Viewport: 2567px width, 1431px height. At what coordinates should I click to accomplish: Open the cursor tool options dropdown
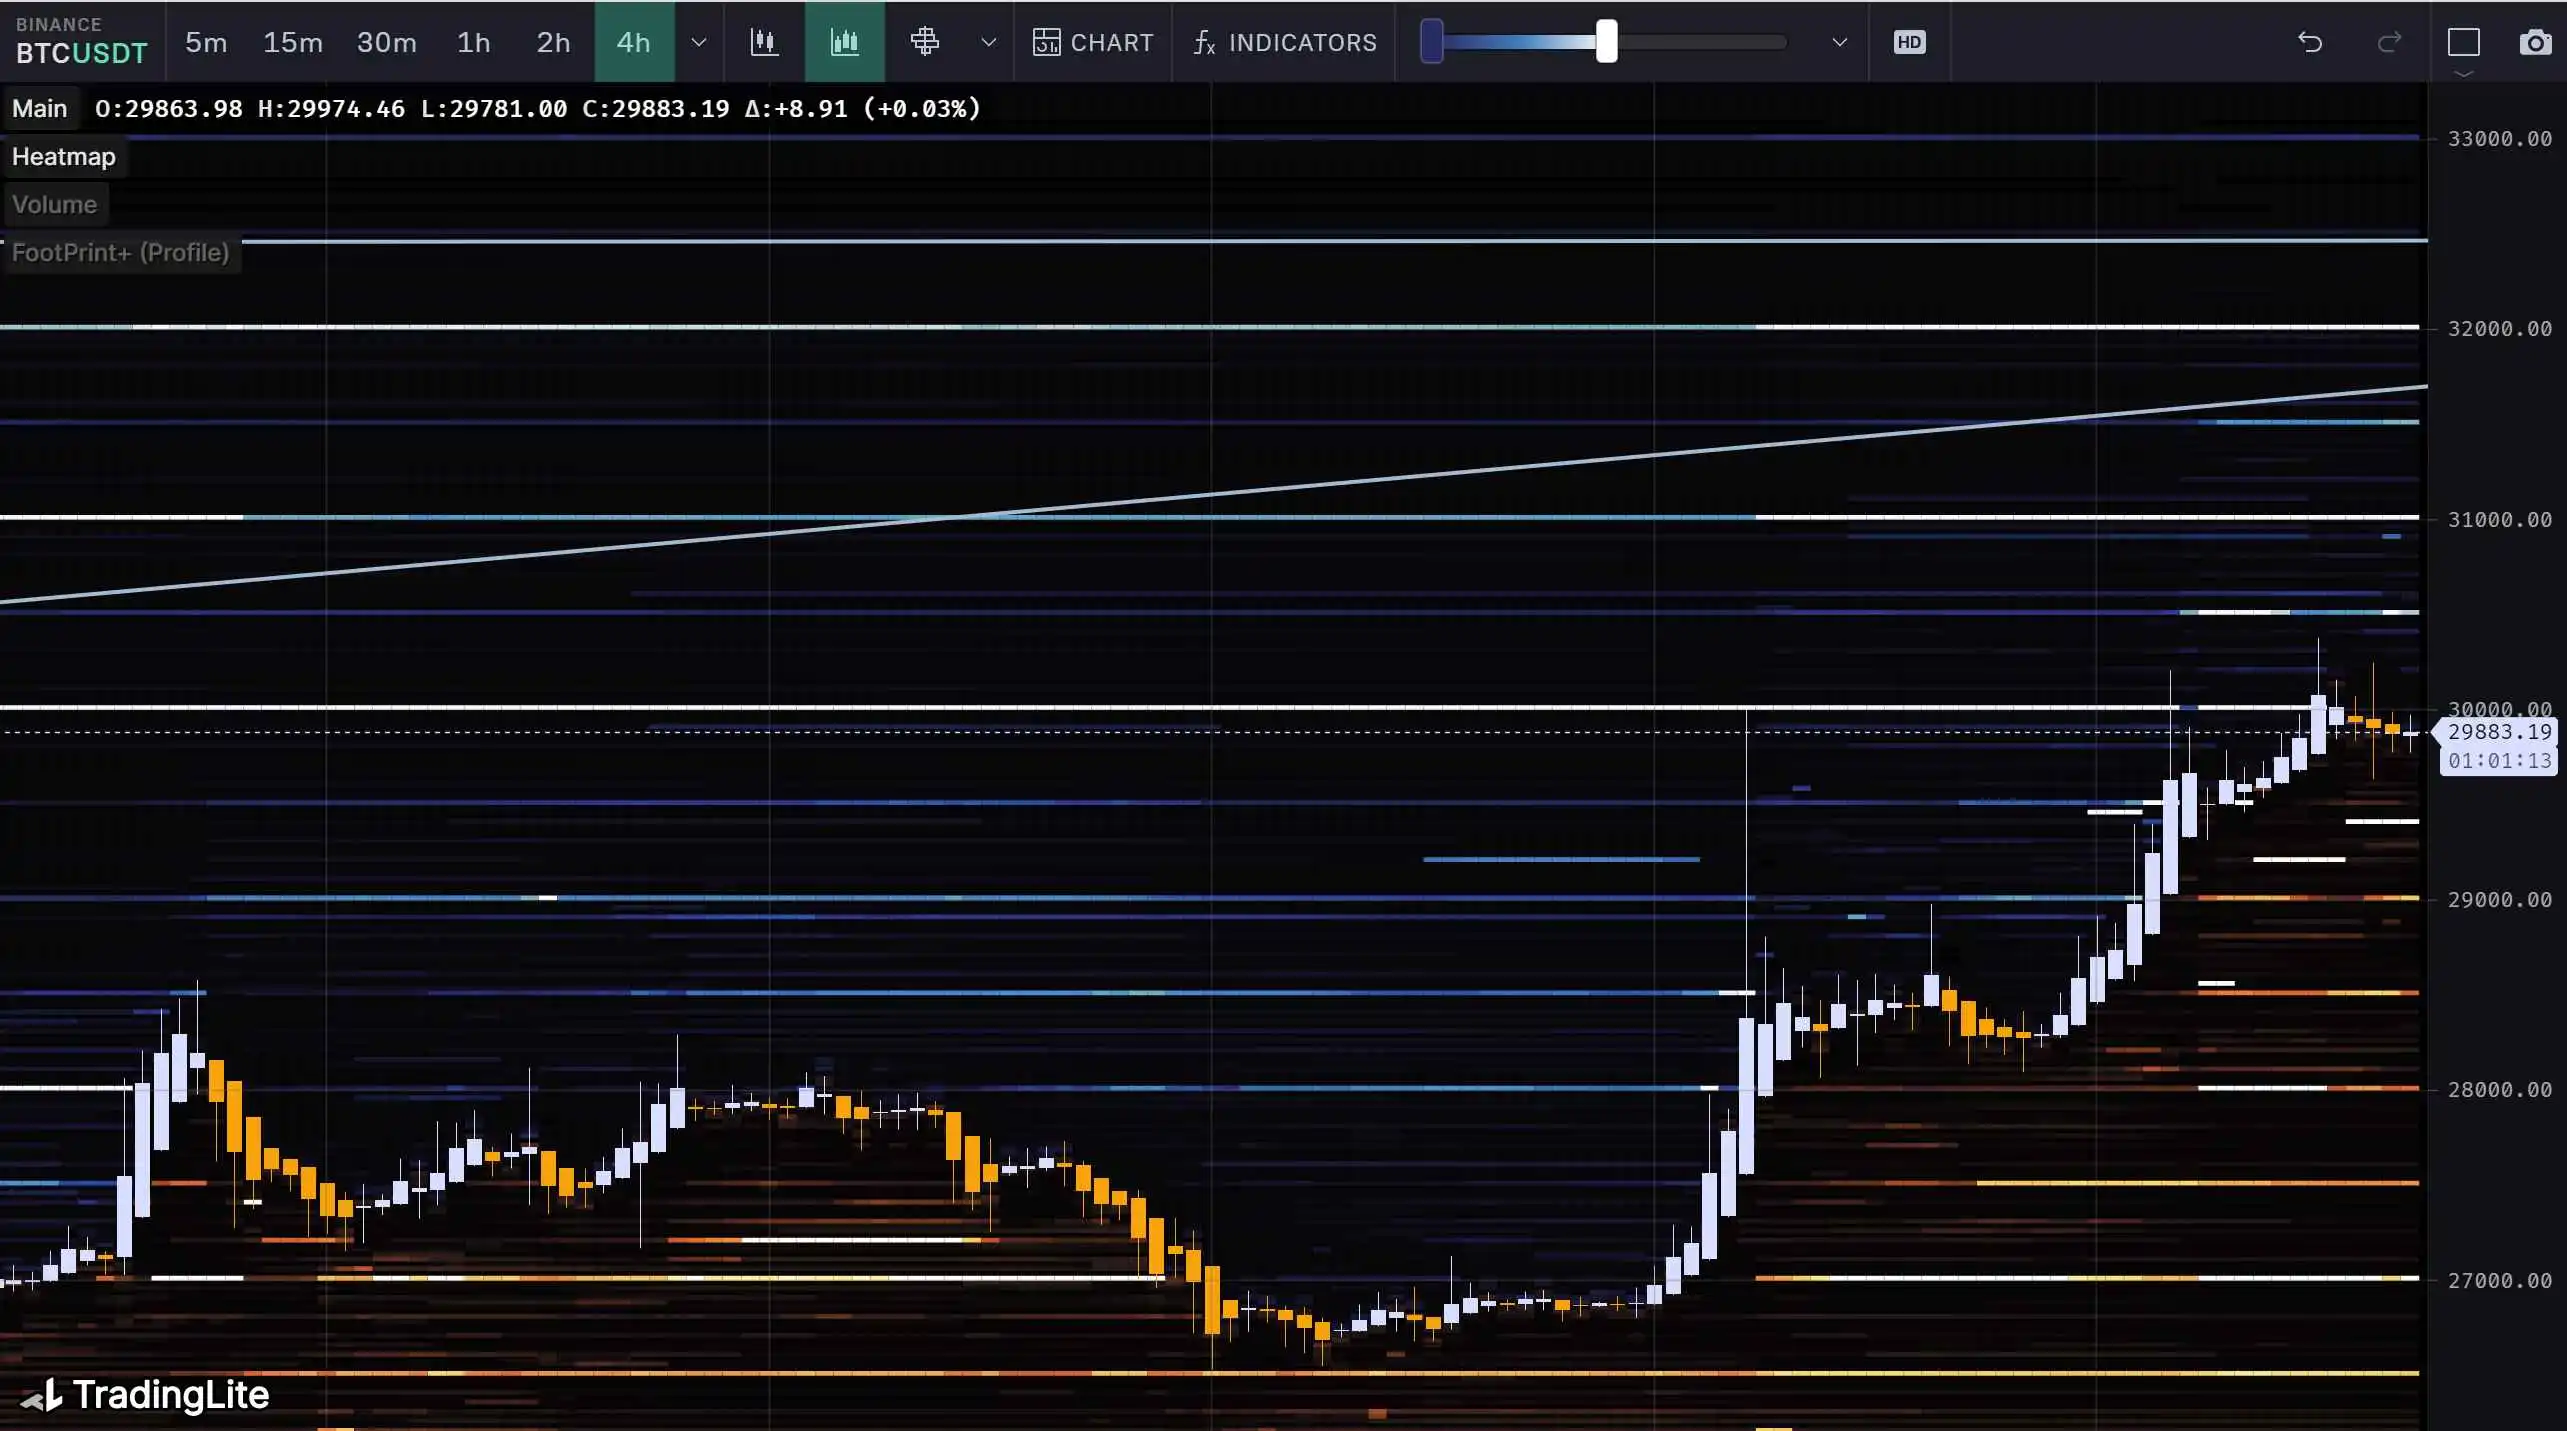(x=988, y=42)
